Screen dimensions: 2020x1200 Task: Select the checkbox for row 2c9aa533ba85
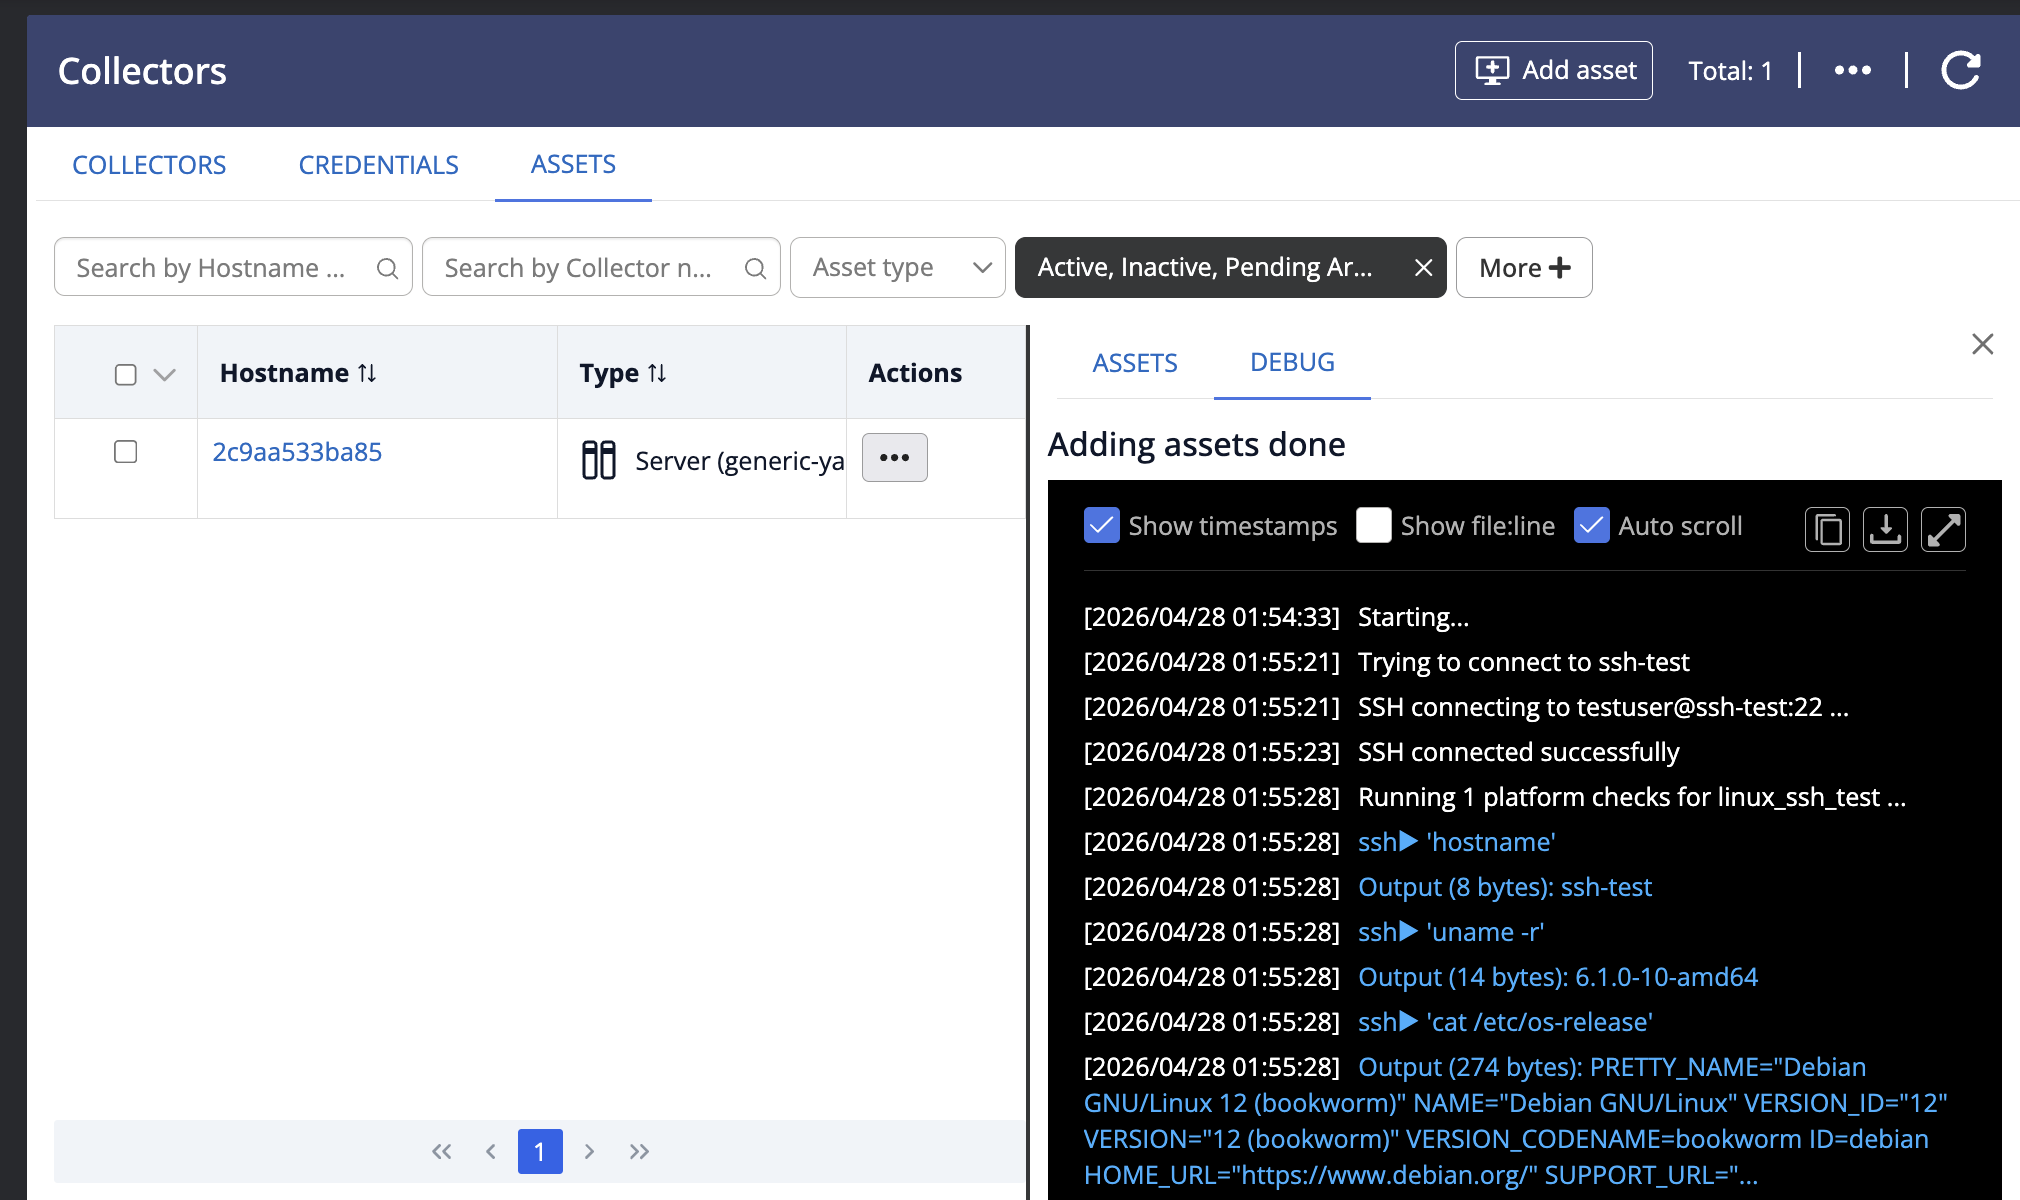(x=125, y=452)
